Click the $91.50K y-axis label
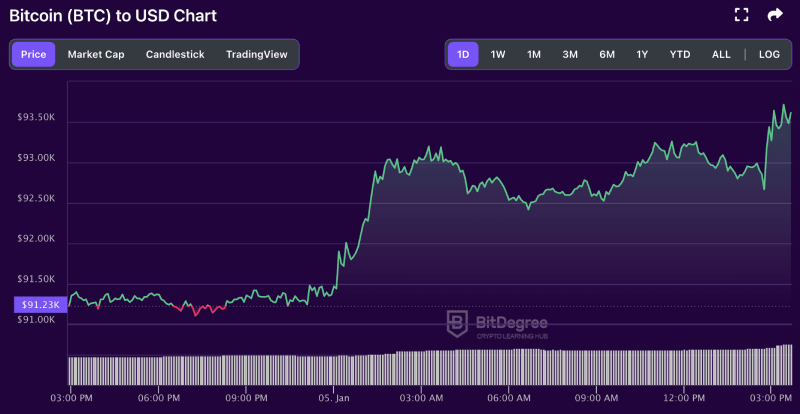Image resolution: width=800 pixels, height=414 pixels. pos(36,279)
